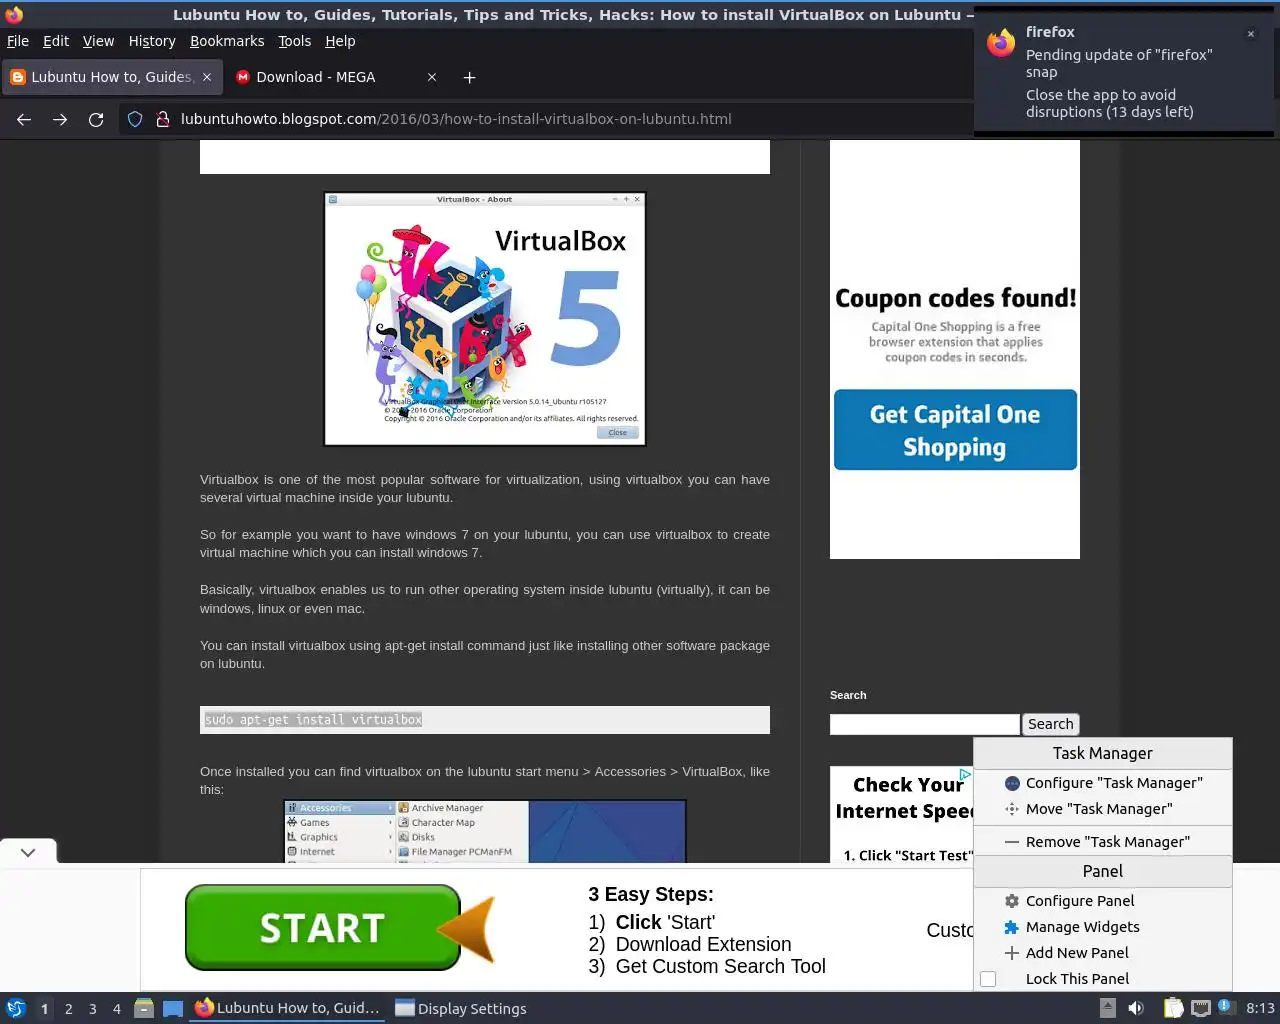Go back to the previous page
Screen dimensions: 1280x1024
tap(24, 119)
